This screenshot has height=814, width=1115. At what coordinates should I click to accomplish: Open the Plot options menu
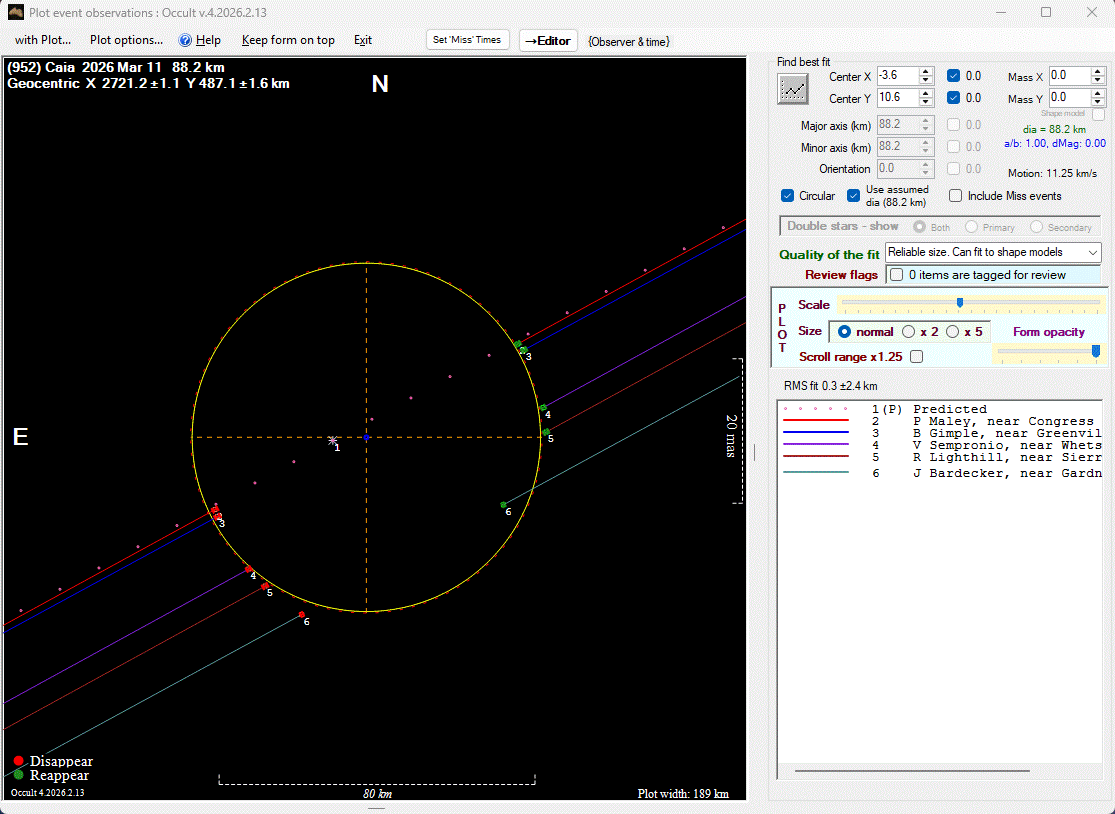click(x=126, y=40)
